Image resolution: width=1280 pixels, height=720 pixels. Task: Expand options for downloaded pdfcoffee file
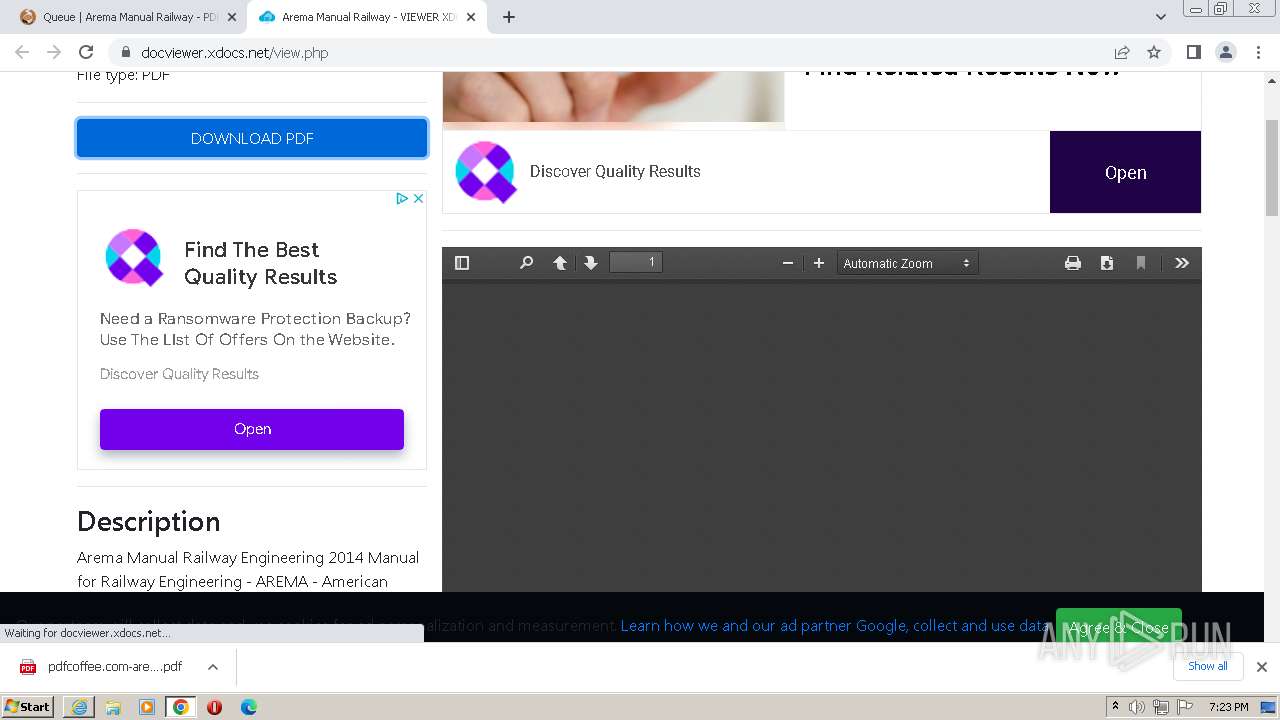tap(213, 667)
